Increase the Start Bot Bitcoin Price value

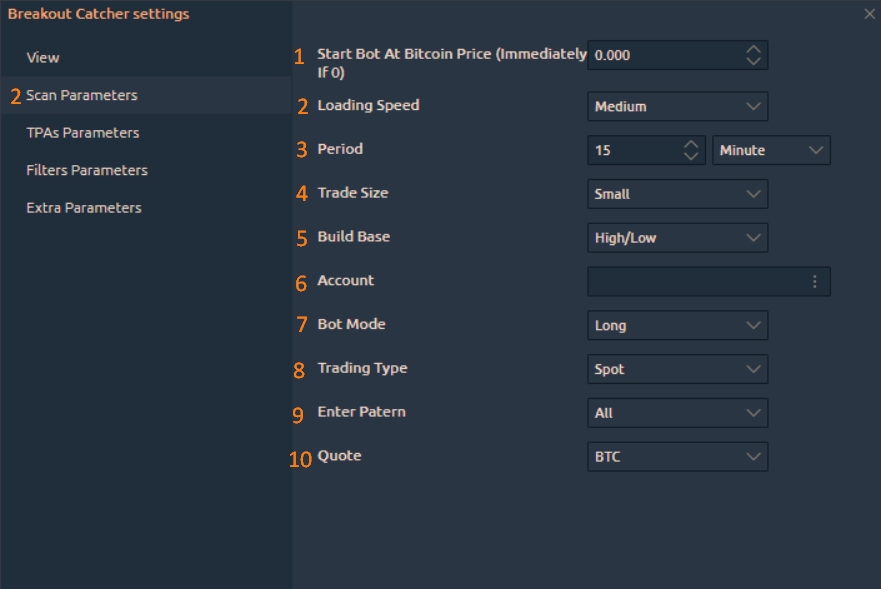(753, 49)
